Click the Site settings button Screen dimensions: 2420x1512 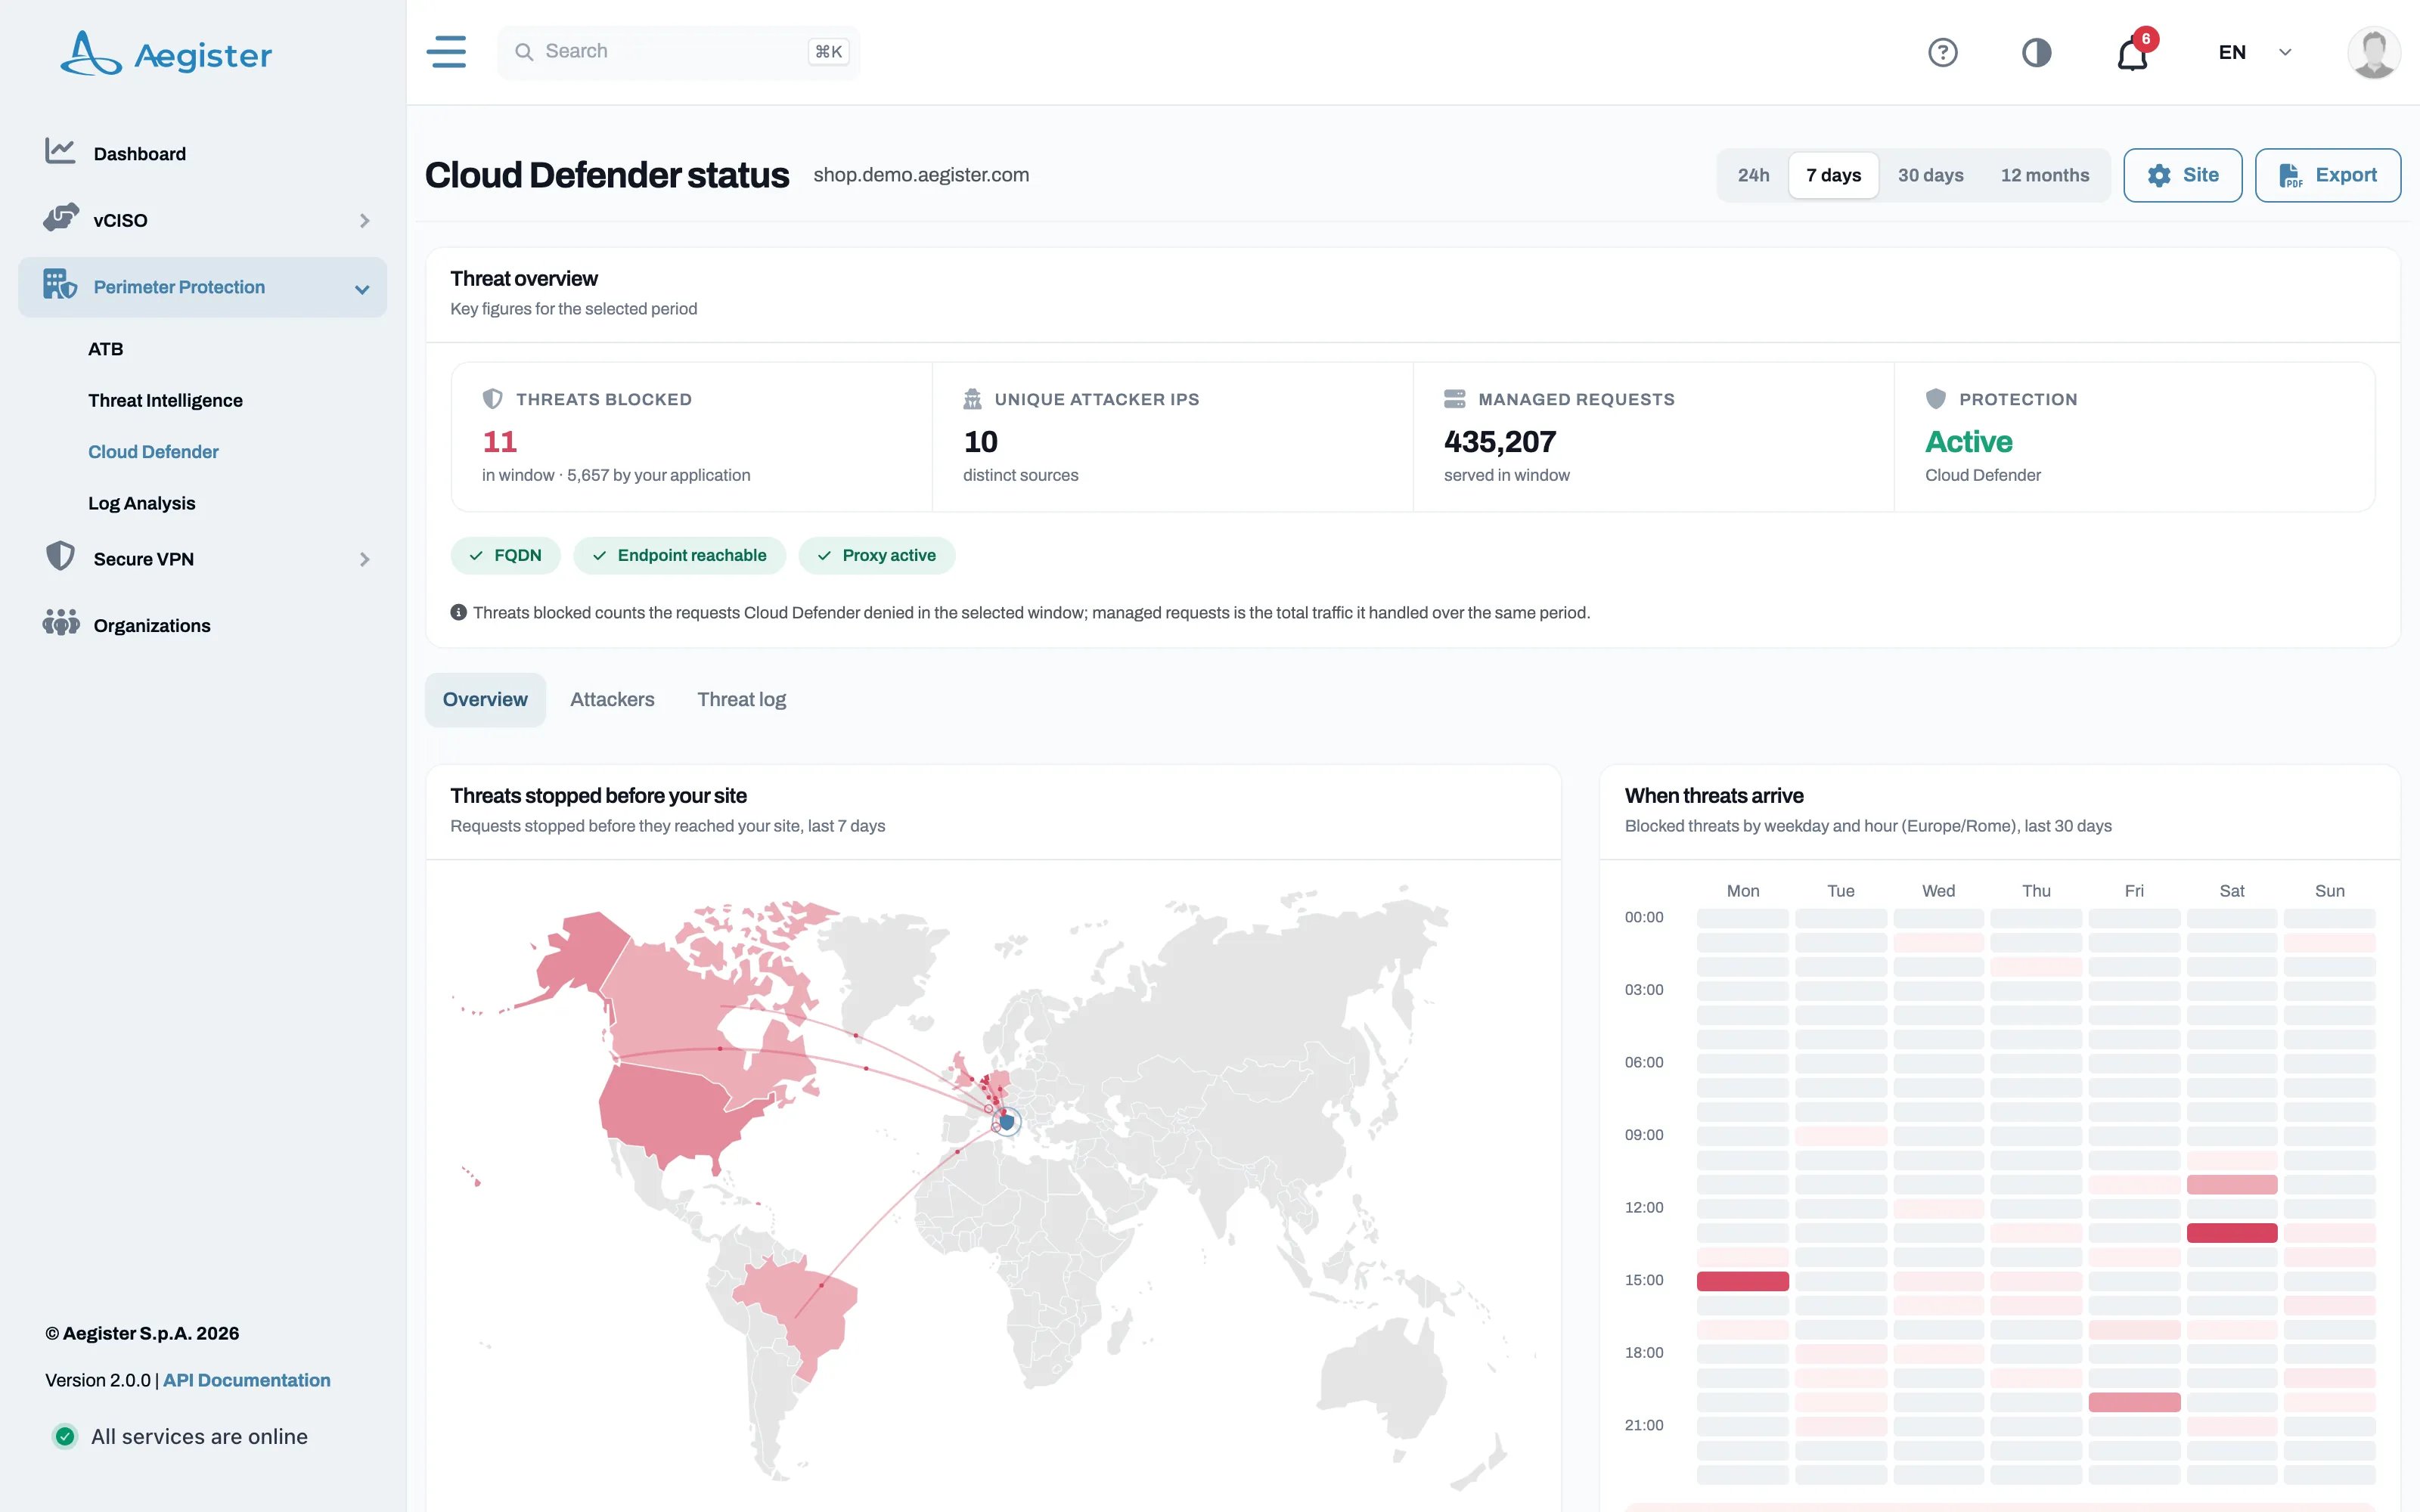(x=2182, y=175)
